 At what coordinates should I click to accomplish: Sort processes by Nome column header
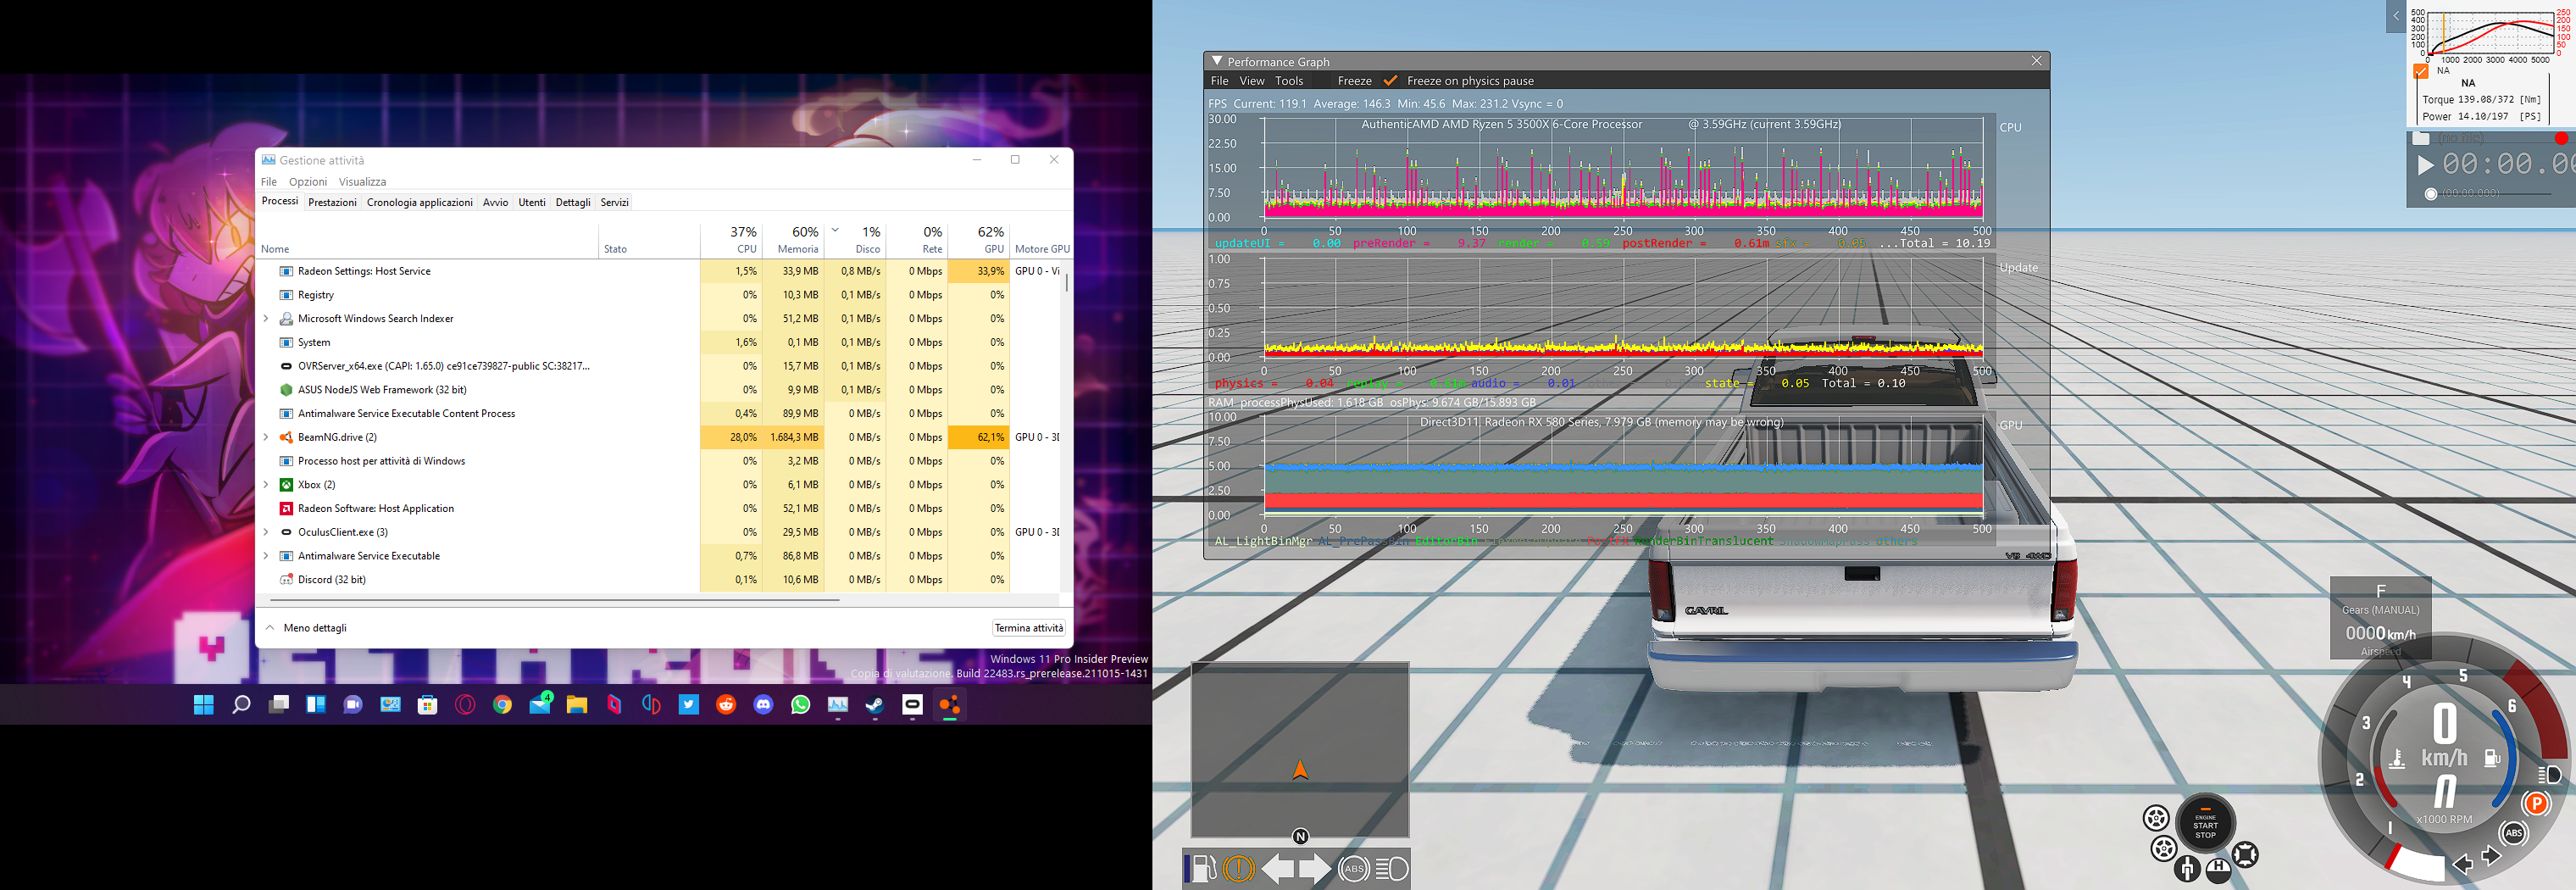(x=427, y=239)
